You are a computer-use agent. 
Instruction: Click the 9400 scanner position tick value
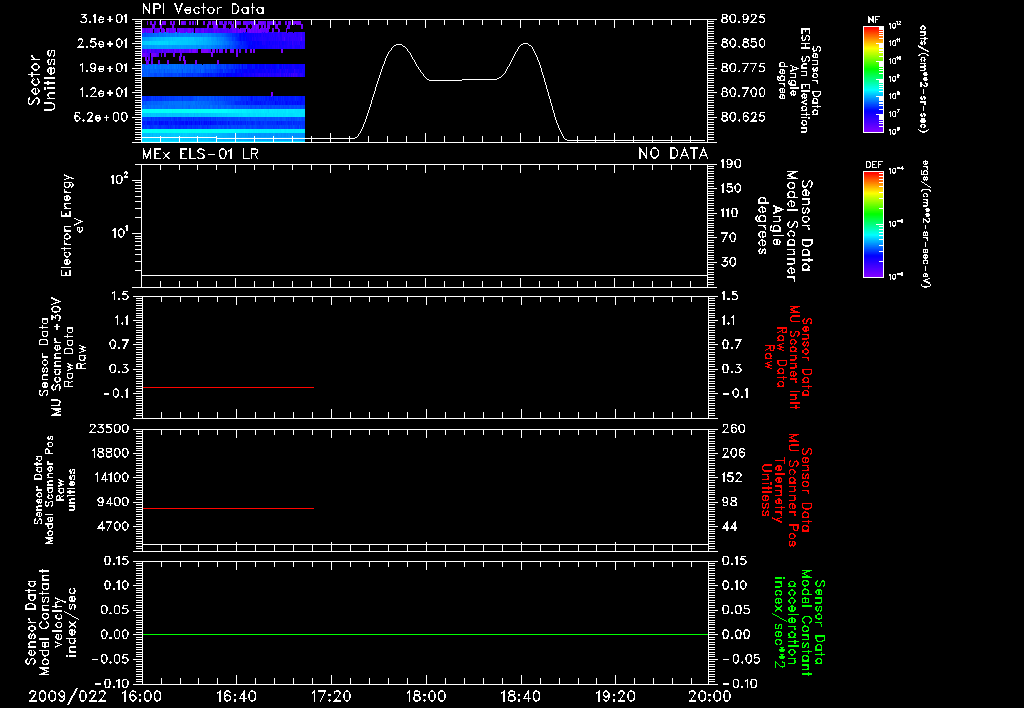click(112, 502)
